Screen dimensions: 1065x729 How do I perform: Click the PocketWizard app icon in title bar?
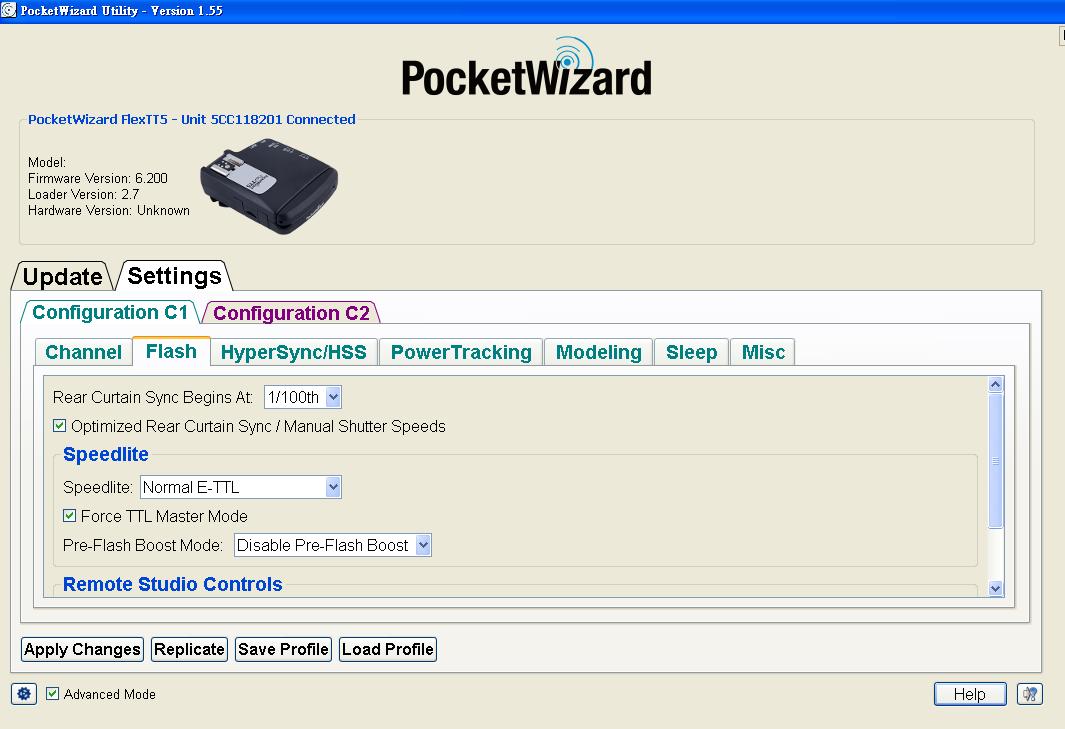[9, 10]
